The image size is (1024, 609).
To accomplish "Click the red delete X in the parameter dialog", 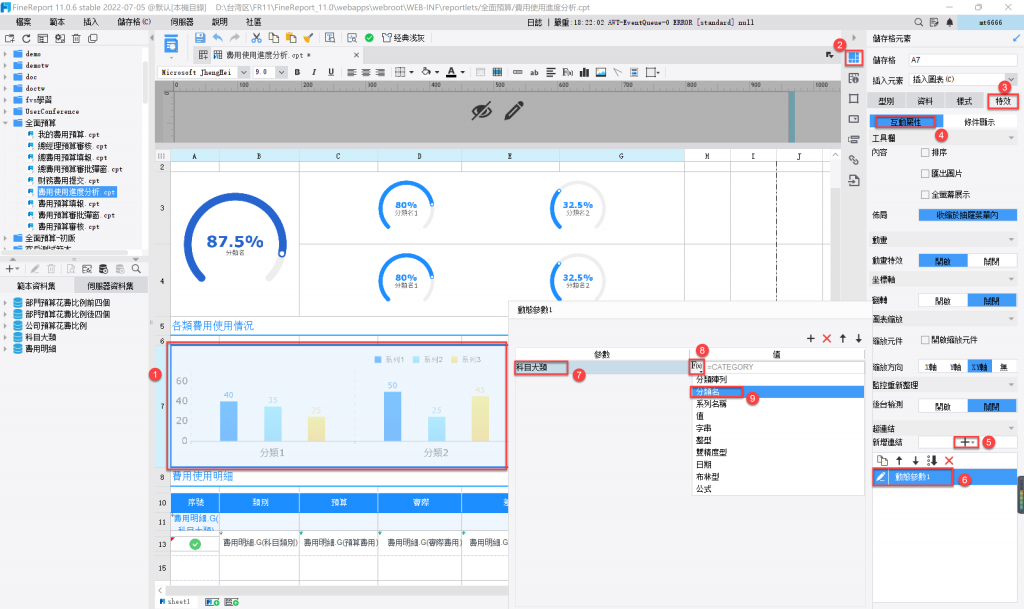I will coord(826,340).
